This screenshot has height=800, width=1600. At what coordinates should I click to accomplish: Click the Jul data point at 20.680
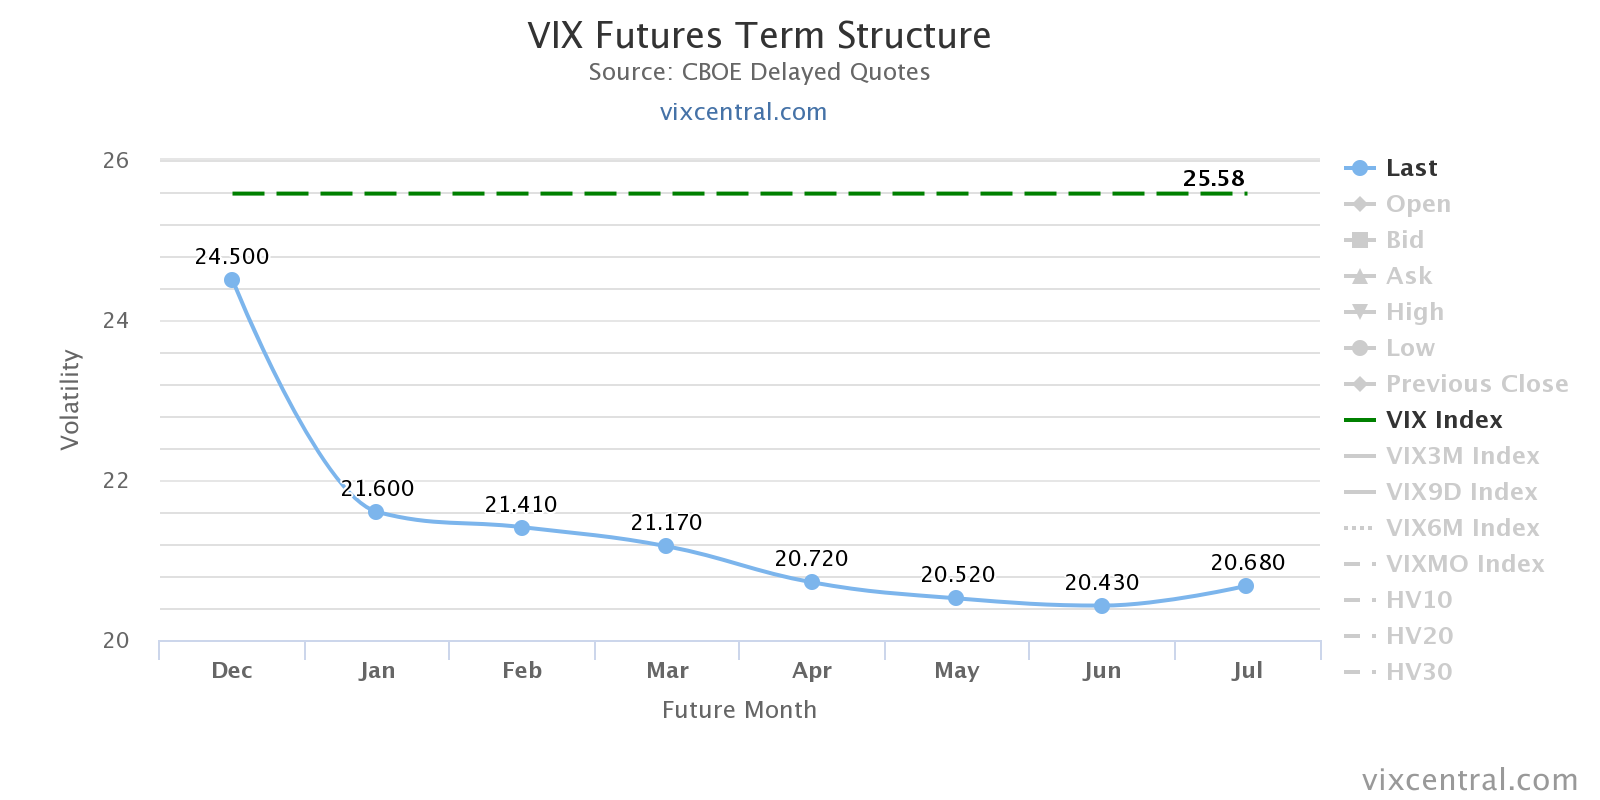point(1246,586)
